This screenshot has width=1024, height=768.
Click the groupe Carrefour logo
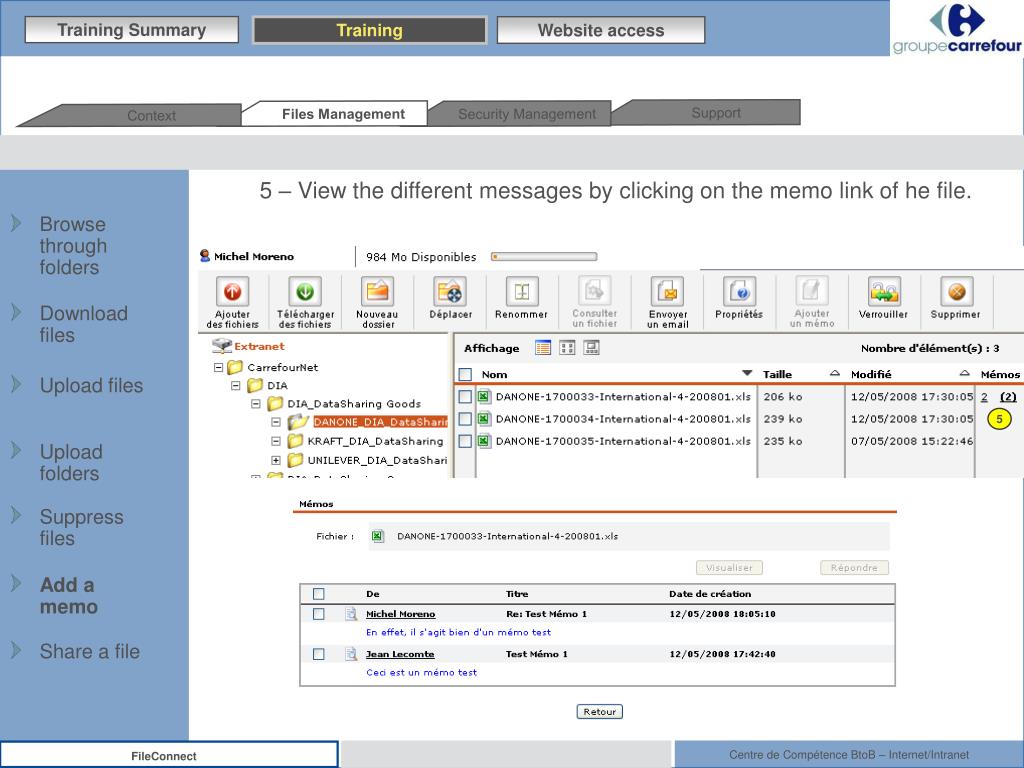(957, 28)
